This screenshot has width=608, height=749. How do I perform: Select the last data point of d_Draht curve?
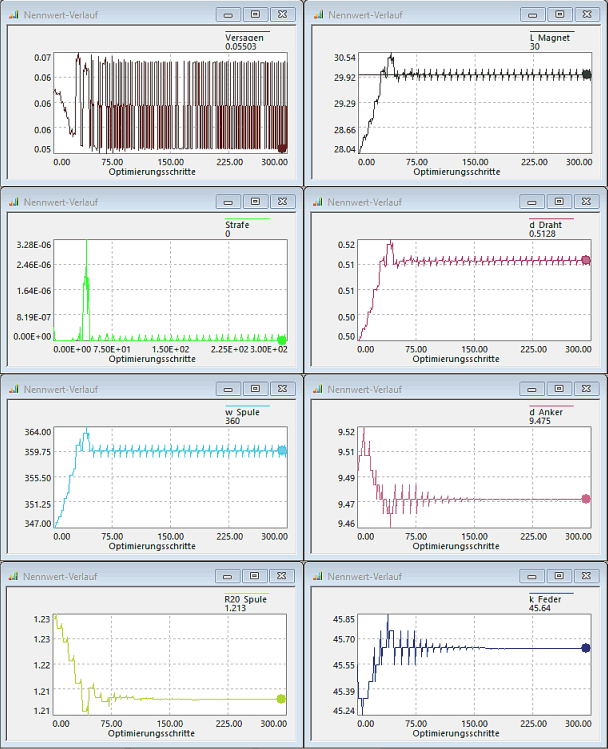tap(586, 260)
